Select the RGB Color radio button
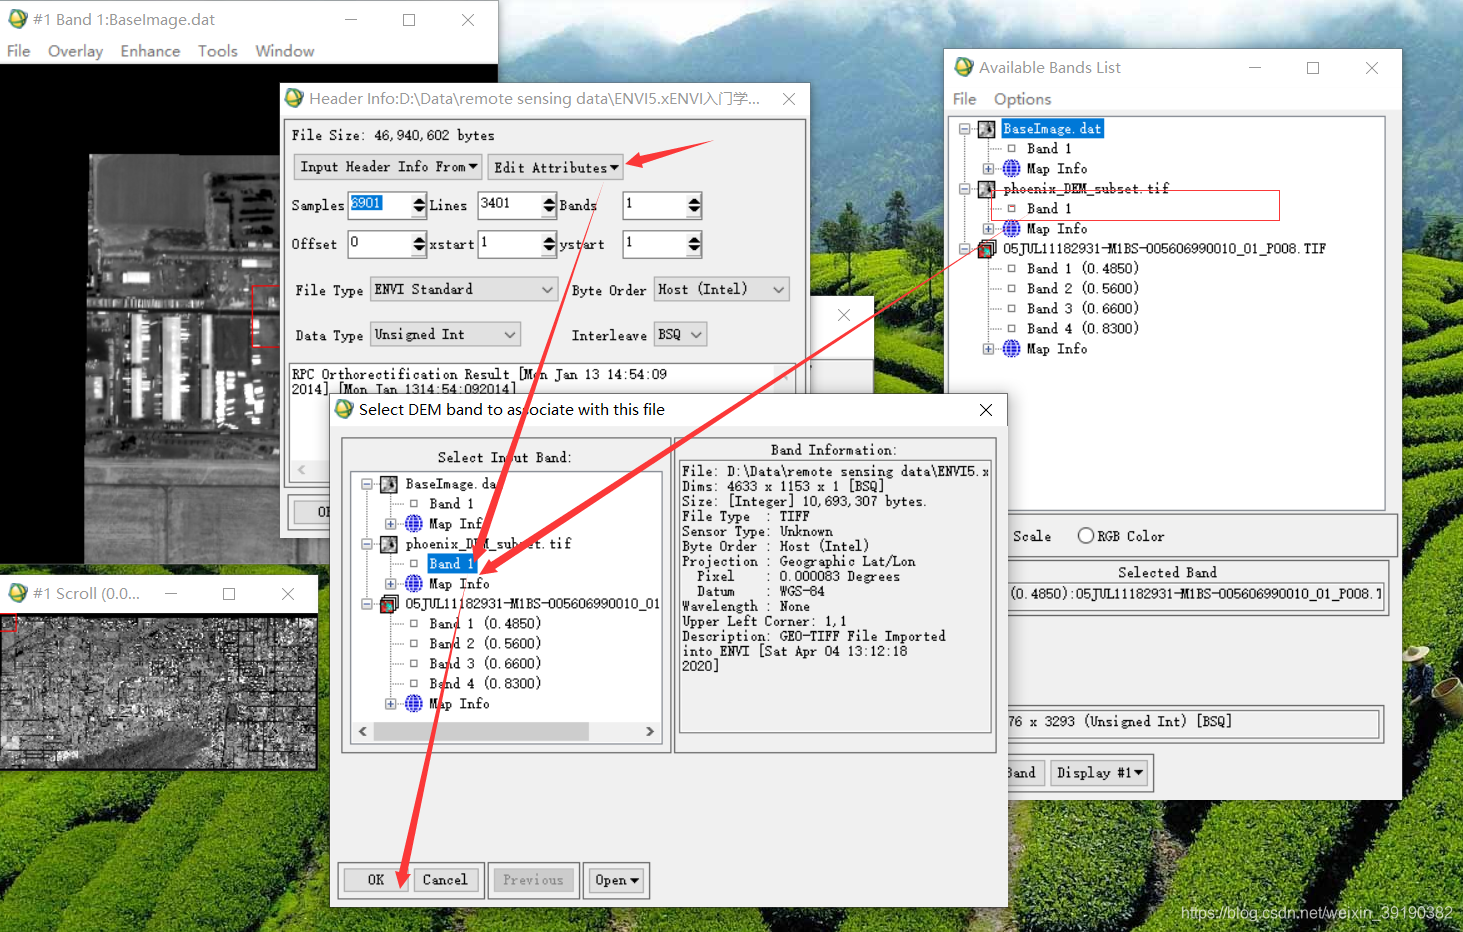The image size is (1463, 932). pyautogui.click(x=1085, y=536)
